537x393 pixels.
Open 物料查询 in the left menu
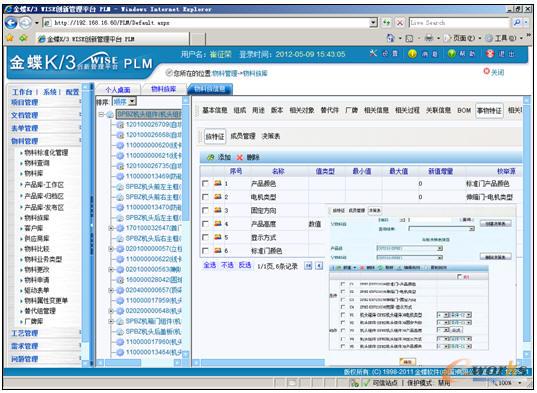point(37,163)
